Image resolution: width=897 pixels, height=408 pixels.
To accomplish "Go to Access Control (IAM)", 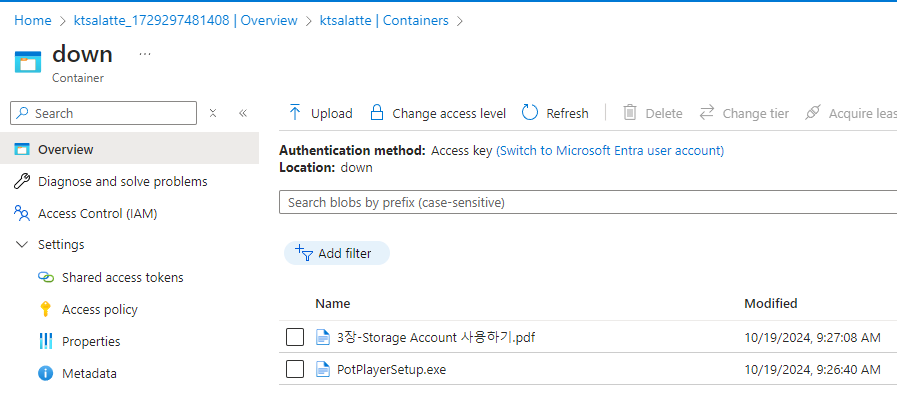I will click(97, 213).
